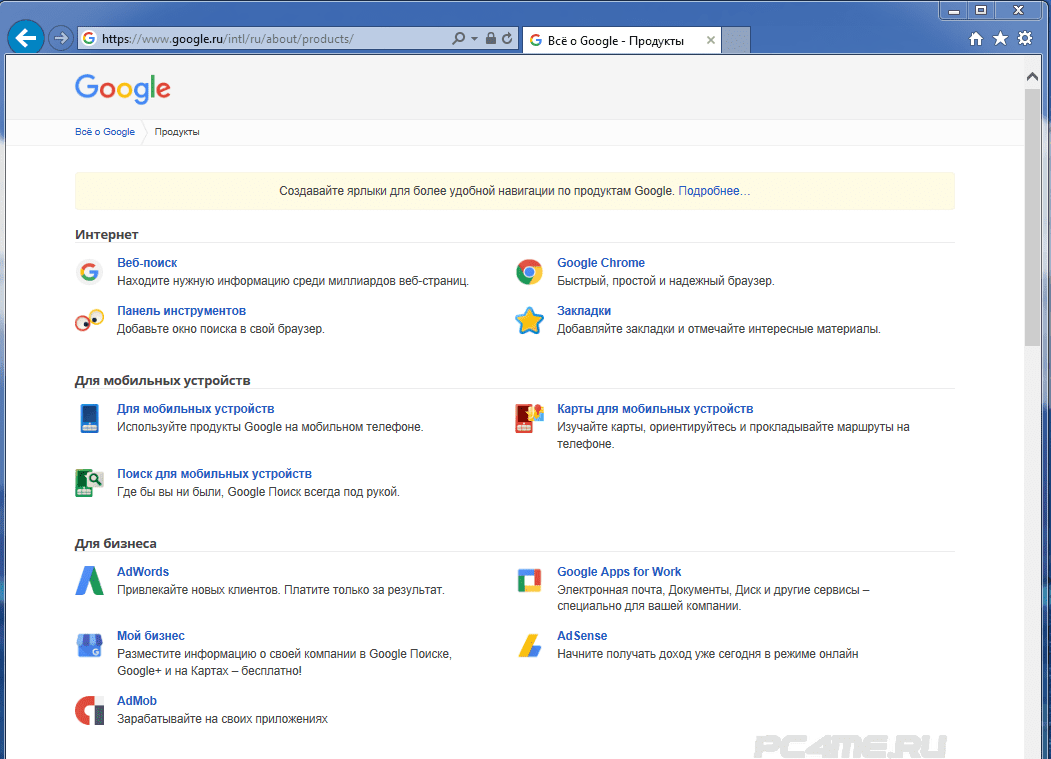Open the 'Google Apps for Work' link
The image size is (1051, 759).
pyautogui.click(x=619, y=572)
